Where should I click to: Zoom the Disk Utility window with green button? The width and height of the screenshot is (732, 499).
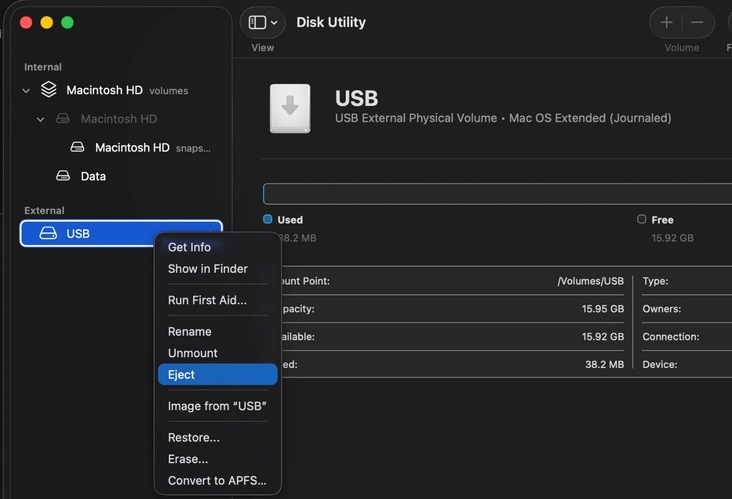tap(67, 22)
